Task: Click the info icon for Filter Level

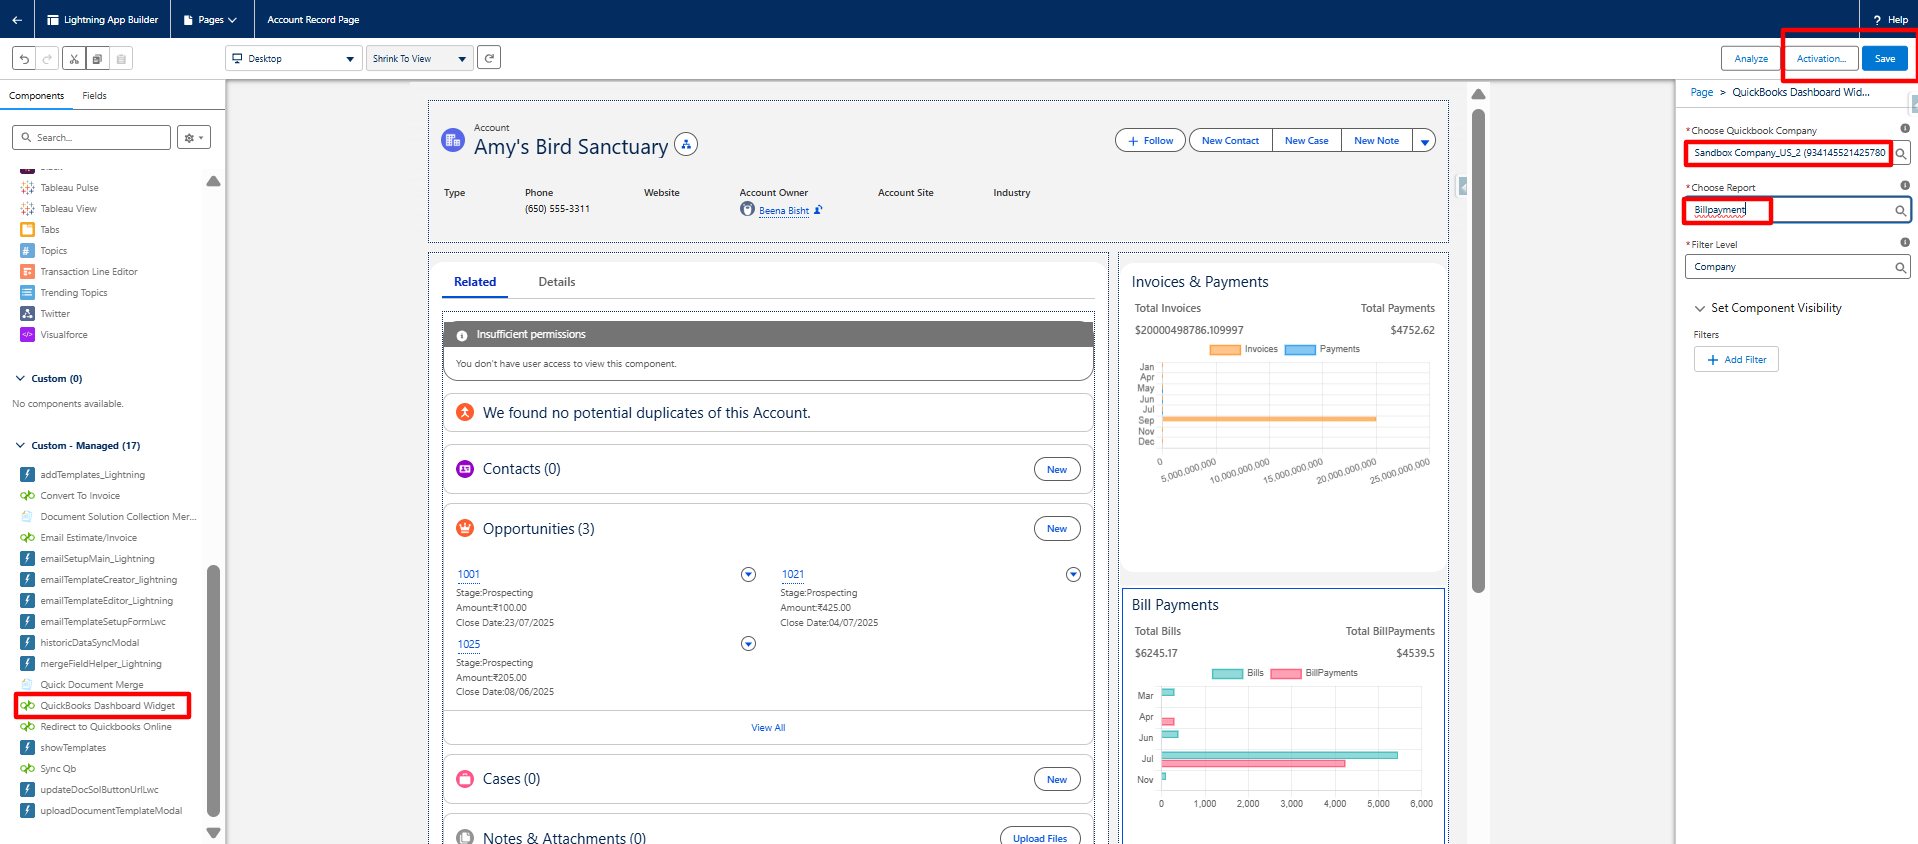Action: pos(1905,242)
